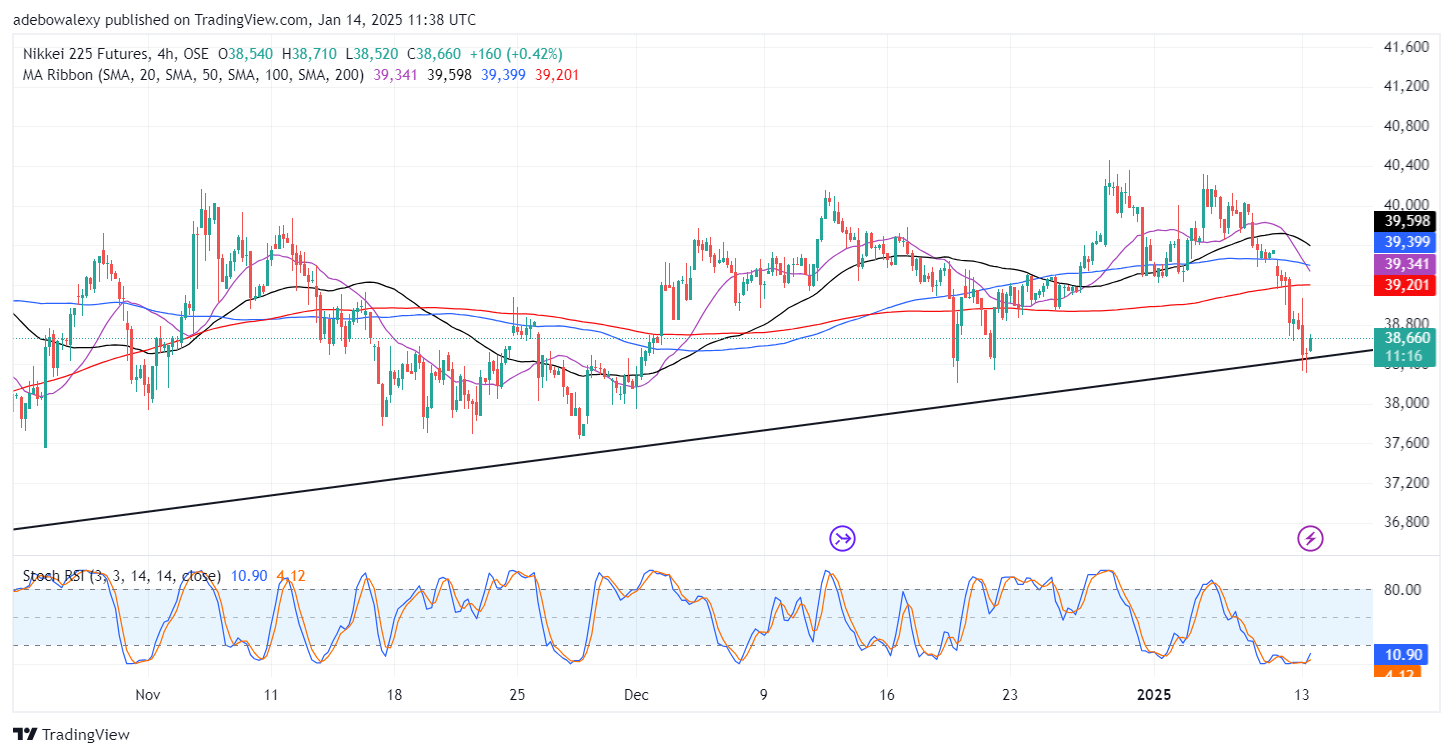Click the 40,400 price axis label
The image size is (1453, 756).
click(x=1407, y=165)
